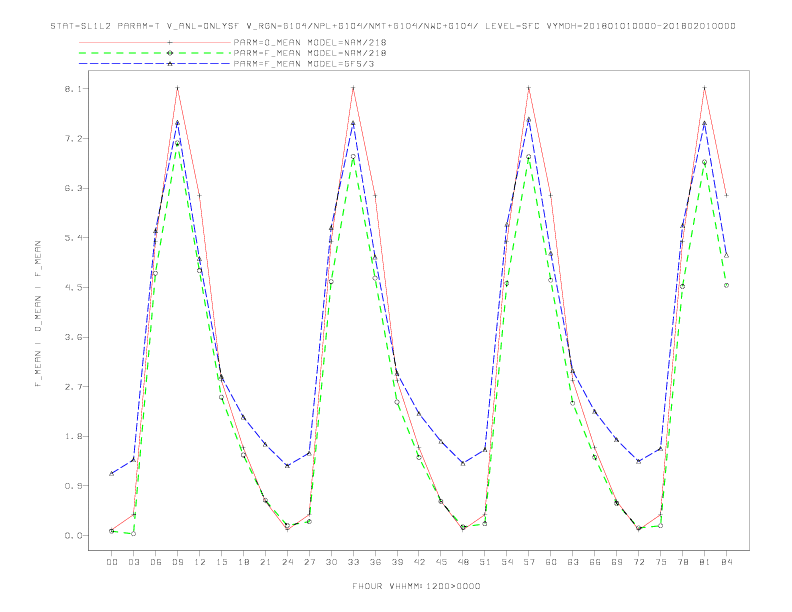Click x-axis tick label 72
Viewport: 792px width, 612px height.
[x=639, y=562]
